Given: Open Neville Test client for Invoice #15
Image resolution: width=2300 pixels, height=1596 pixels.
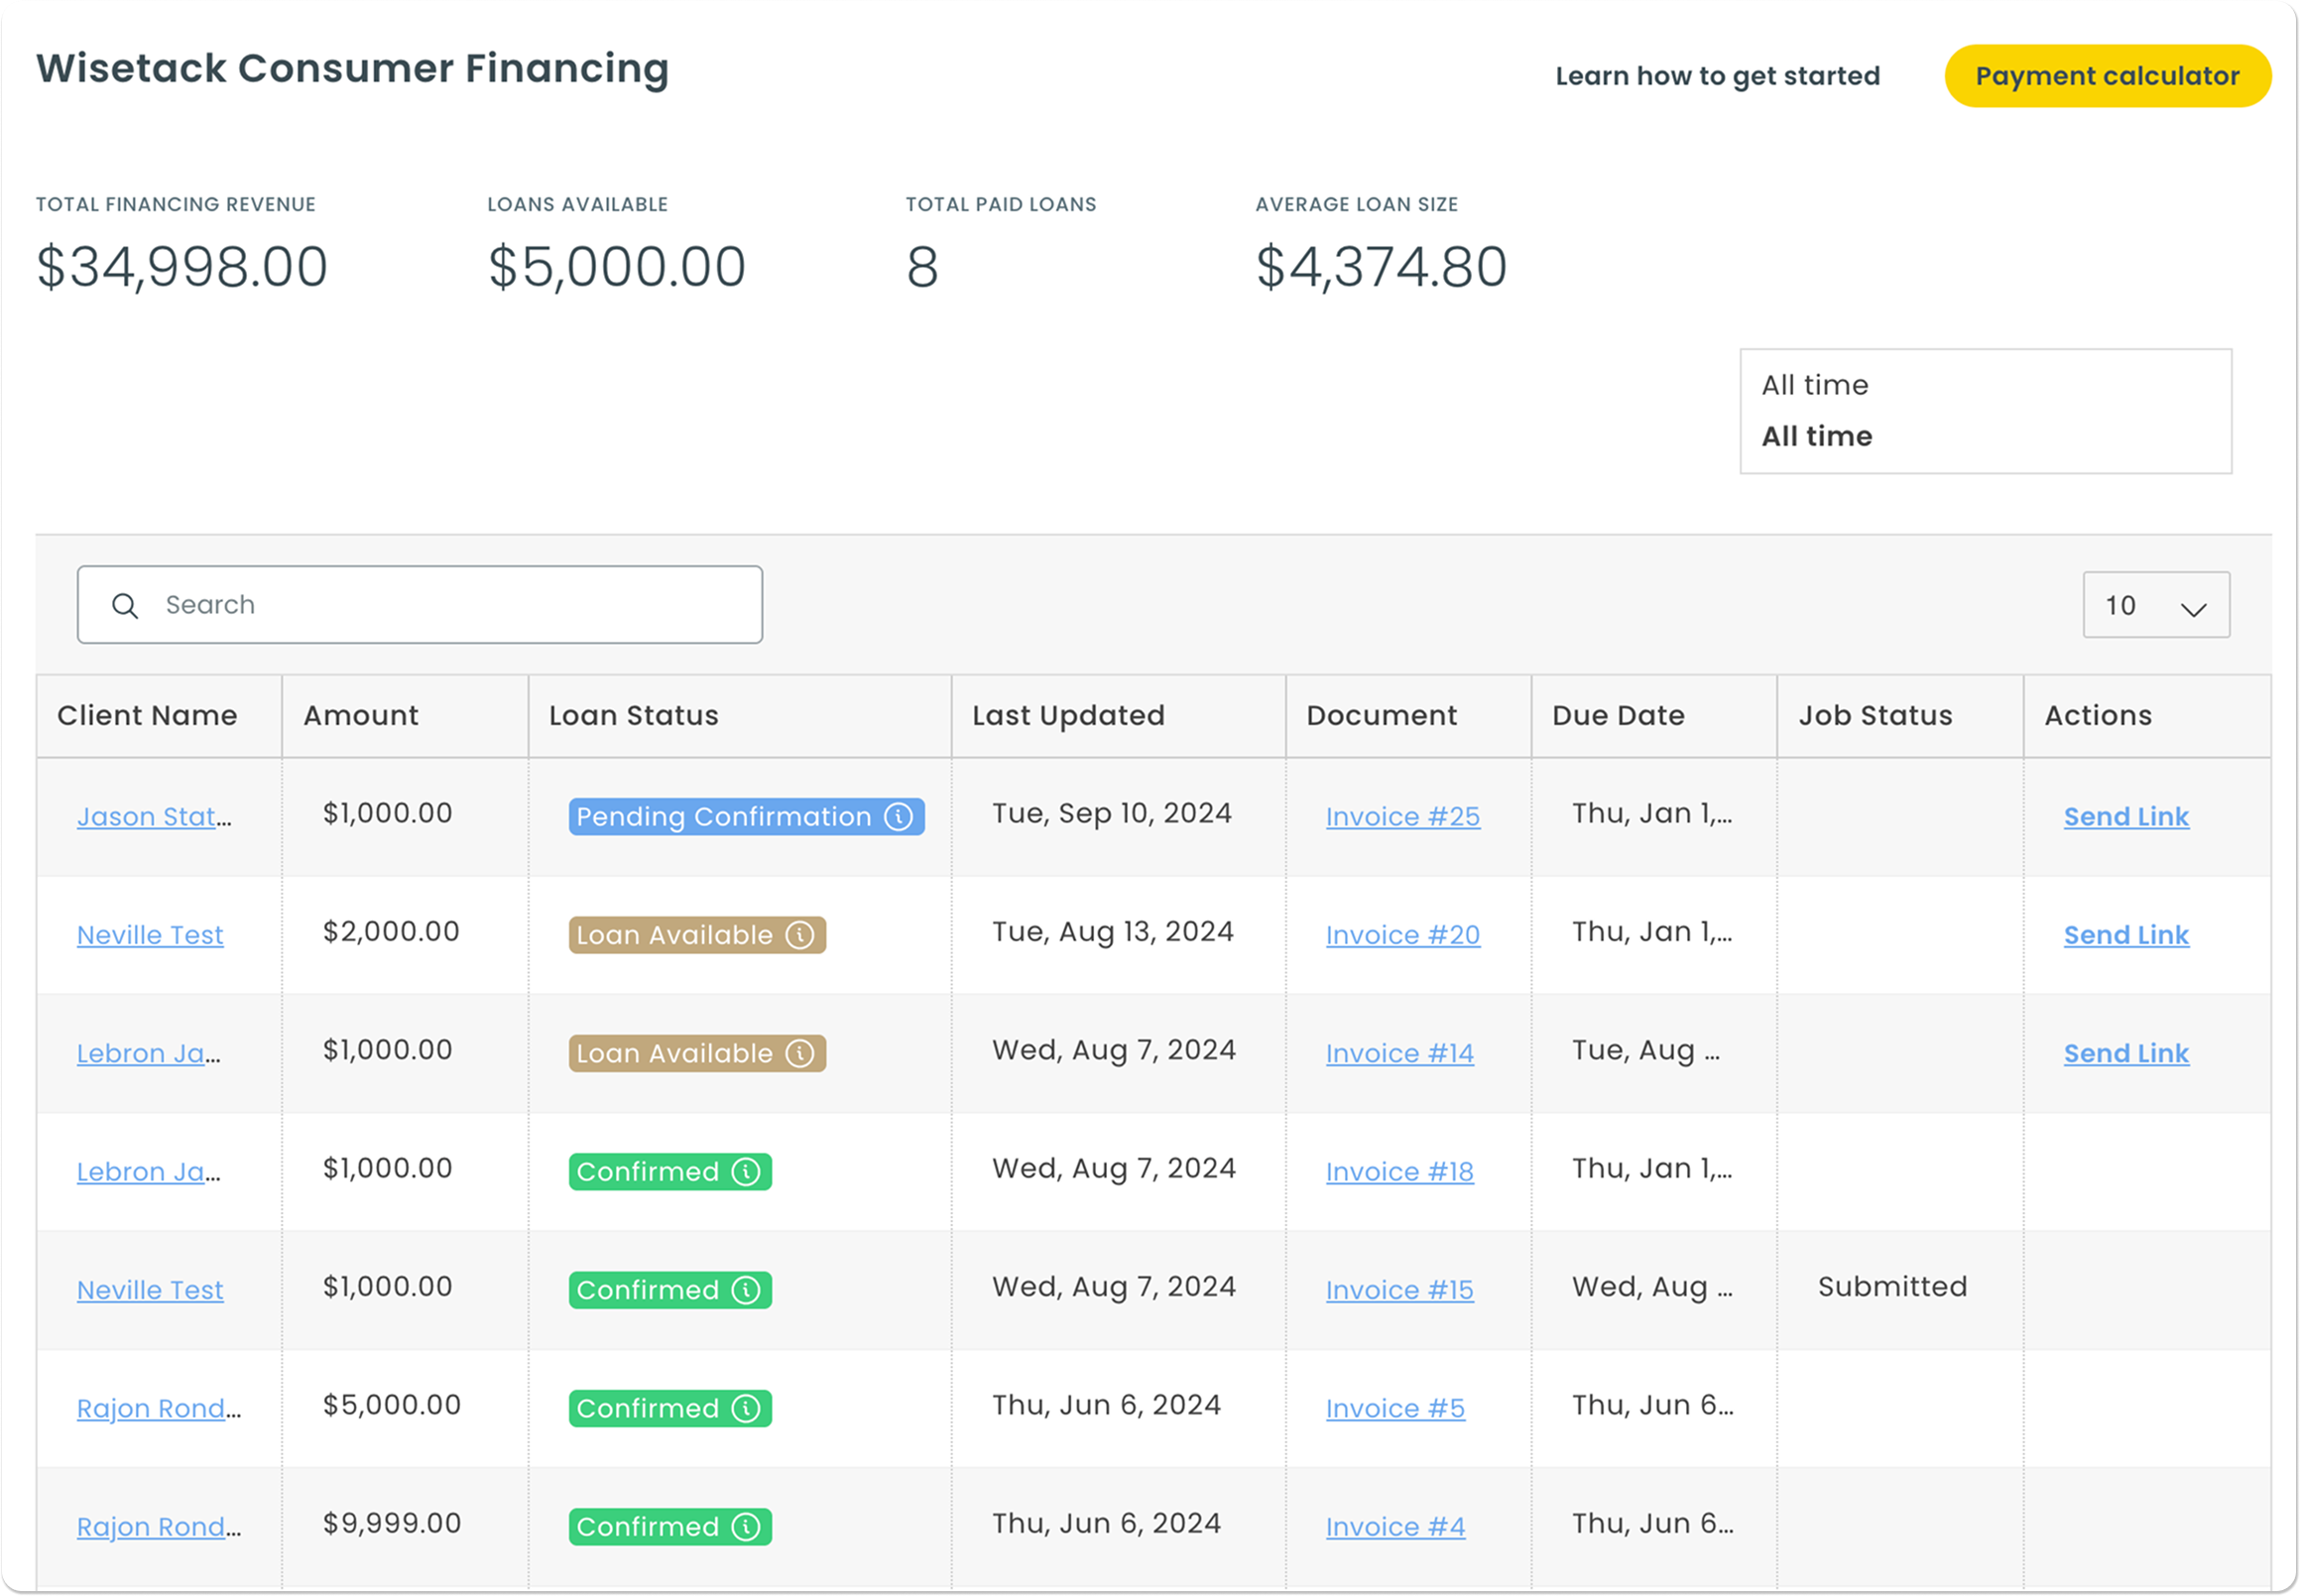Looking at the screenshot, I should [150, 1289].
